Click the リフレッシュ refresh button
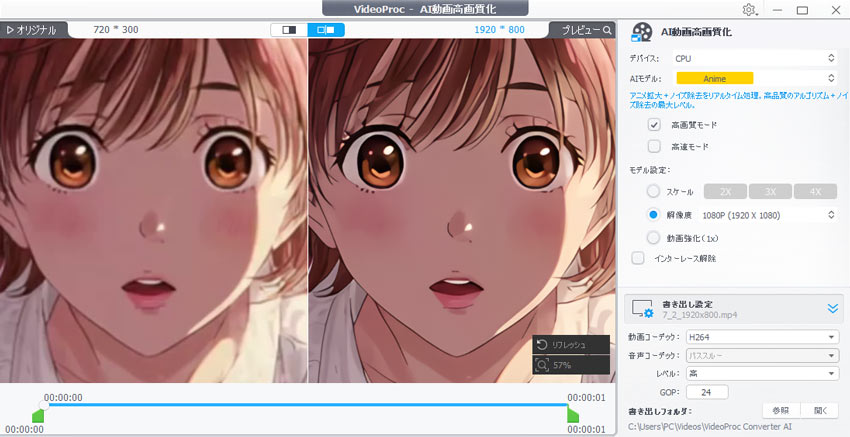 (571, 345)
